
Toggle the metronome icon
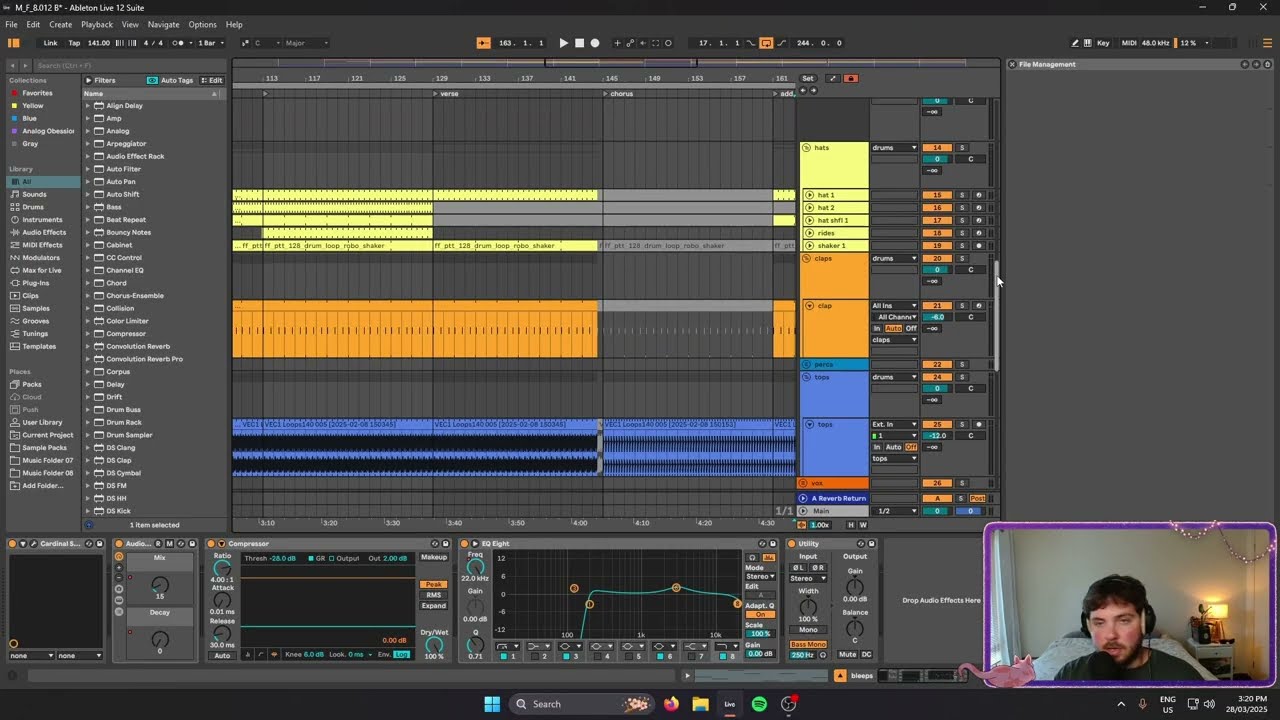pos(179,43)
